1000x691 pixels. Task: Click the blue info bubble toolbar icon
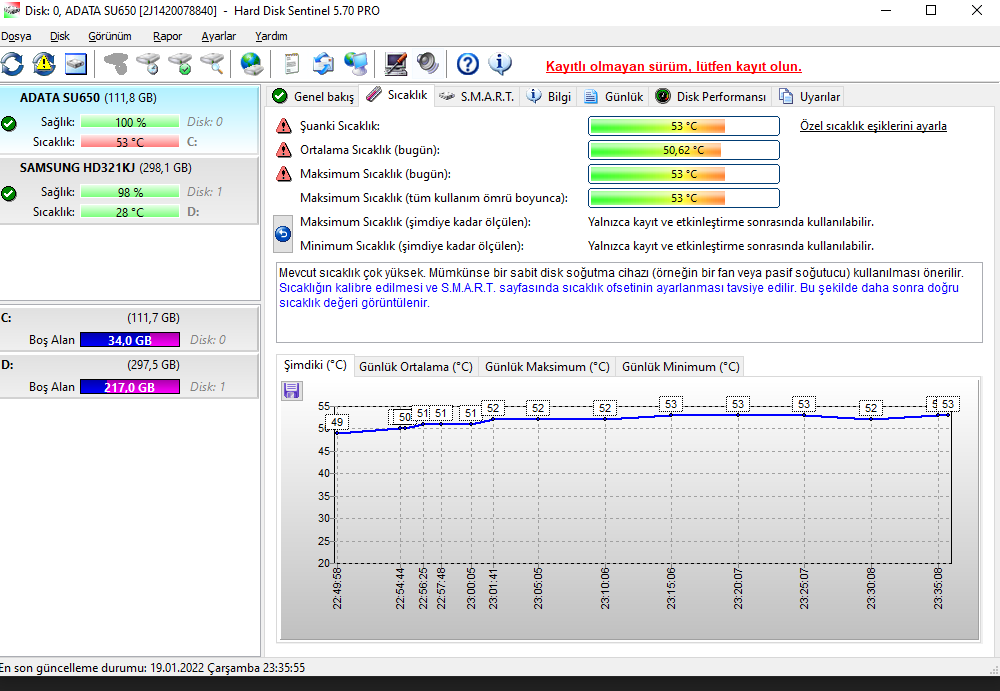[500, 64]
